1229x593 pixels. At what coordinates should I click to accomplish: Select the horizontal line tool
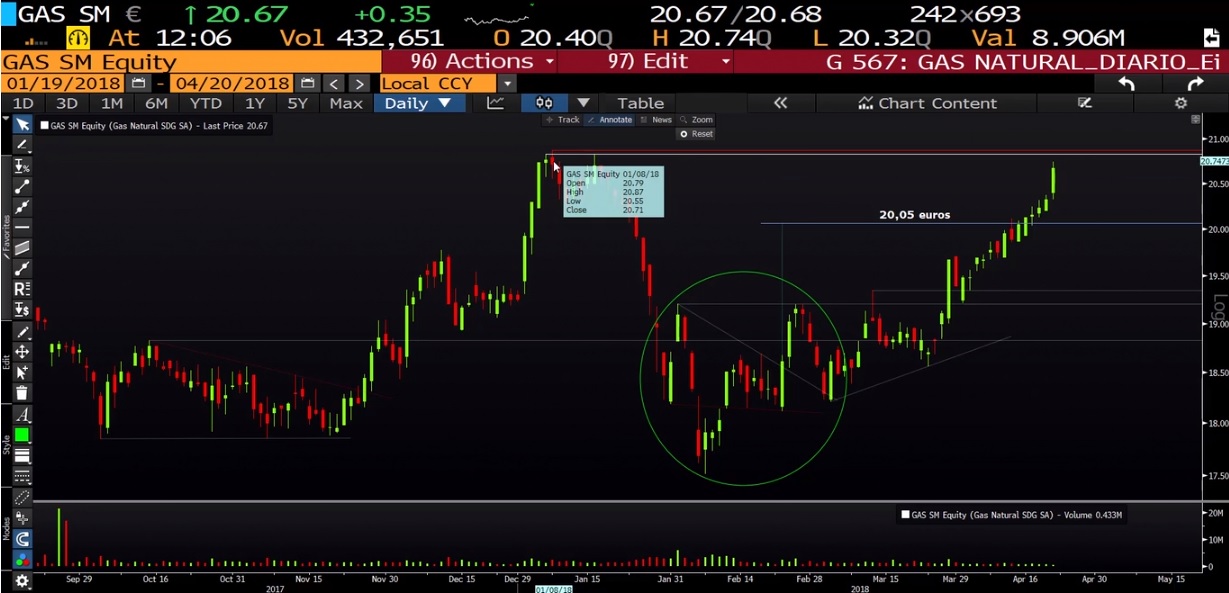pyautogui.click(x=21, y=227)
